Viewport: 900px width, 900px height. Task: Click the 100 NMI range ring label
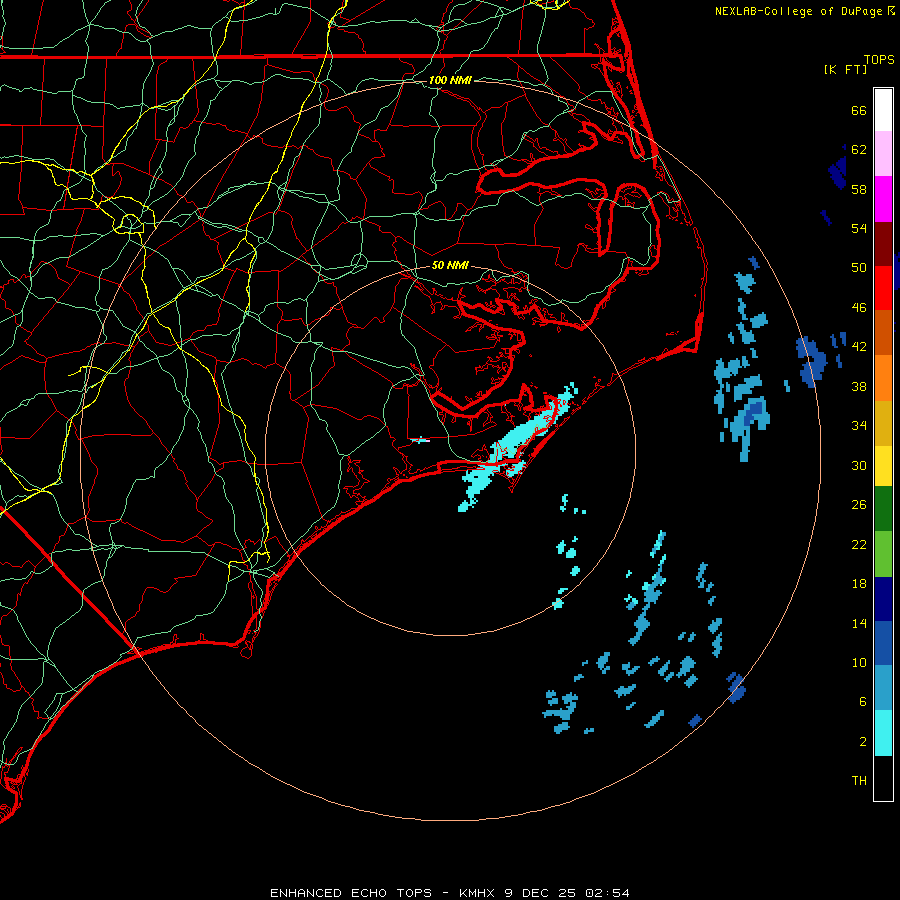tap(450, 80)
